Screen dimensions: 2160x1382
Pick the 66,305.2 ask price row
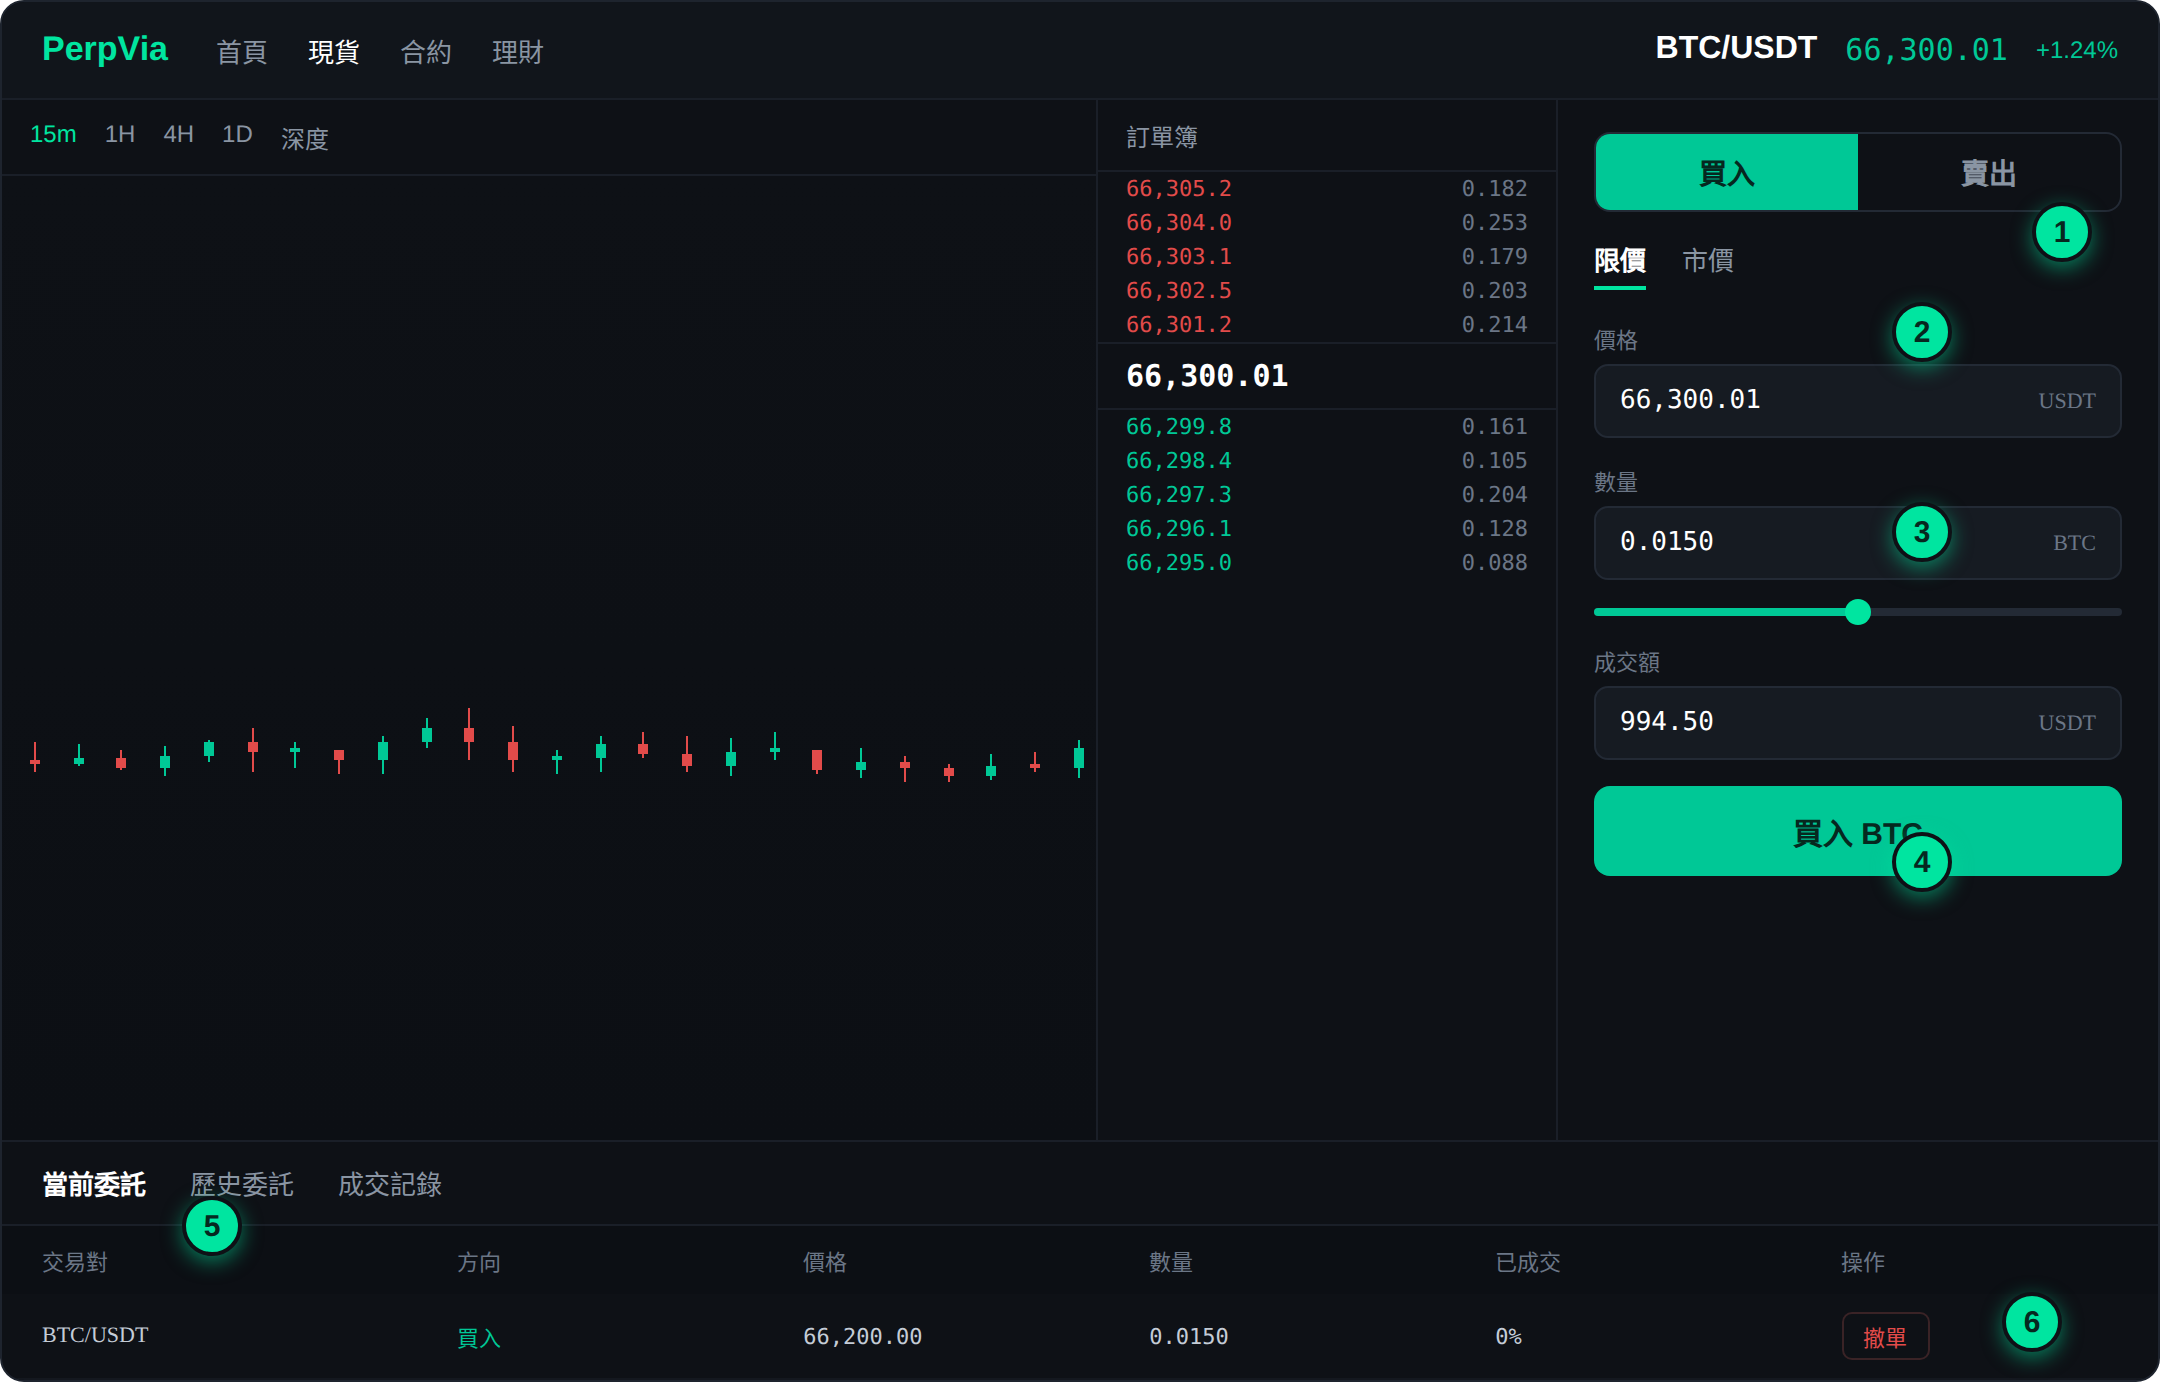pyautogui.click(x=1326, y=188)
